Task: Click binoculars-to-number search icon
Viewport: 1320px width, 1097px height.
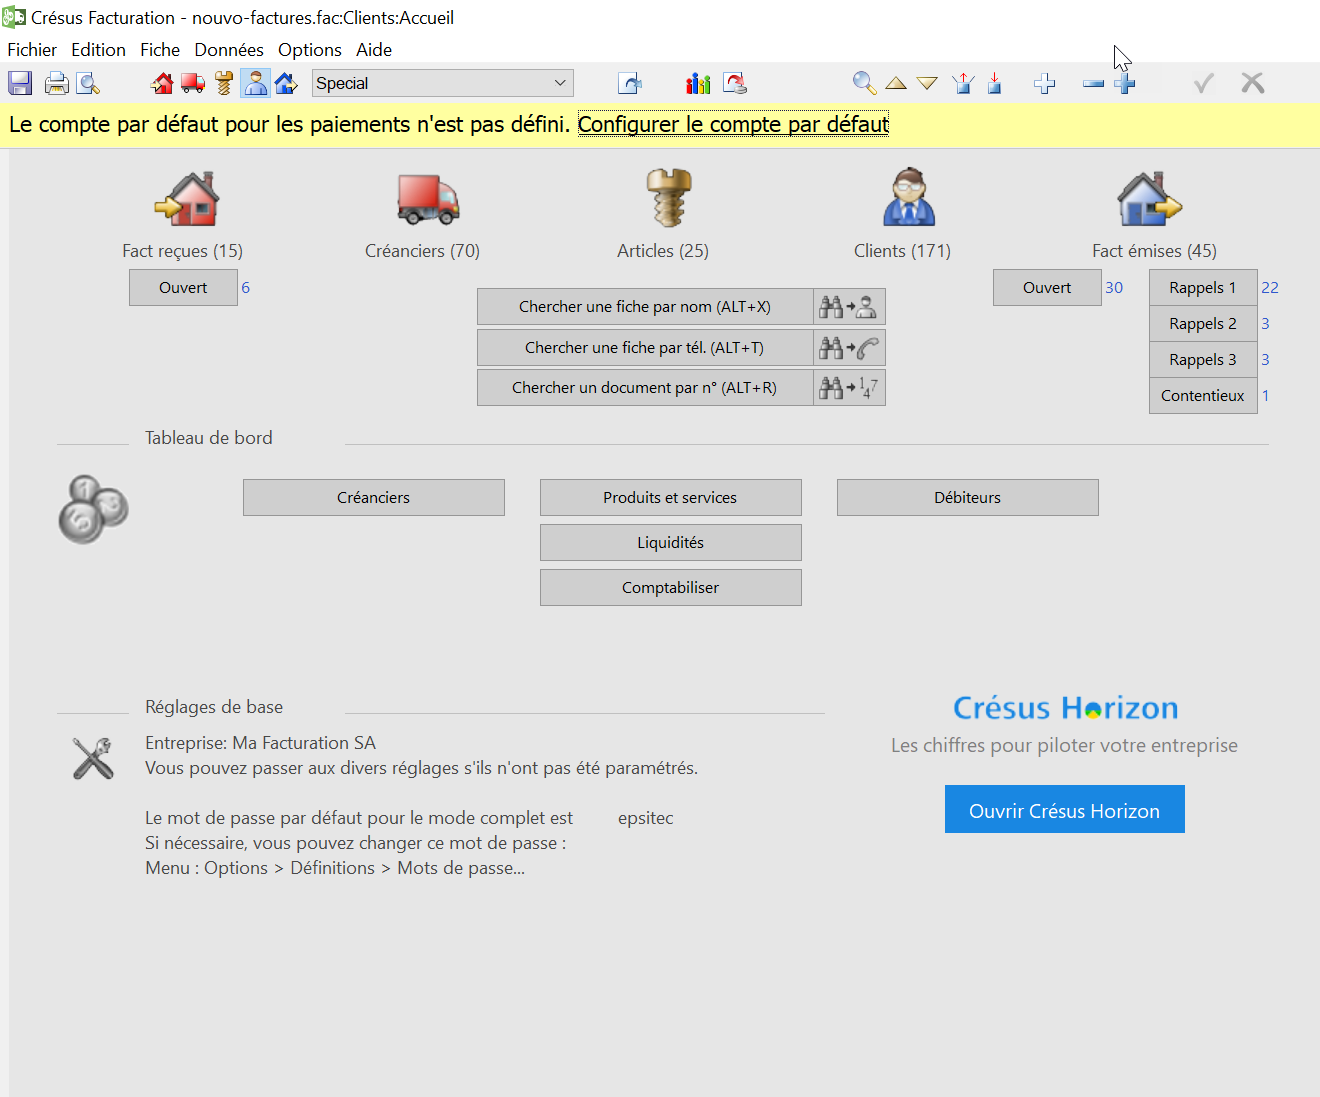Action: [849, 387]
